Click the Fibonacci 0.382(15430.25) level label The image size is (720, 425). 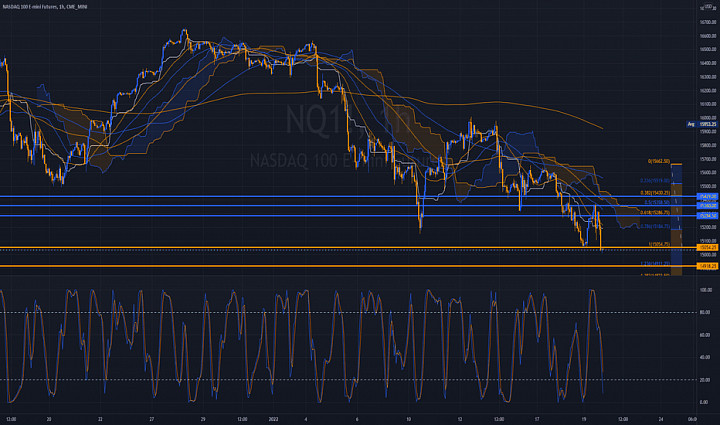point(655,193)
